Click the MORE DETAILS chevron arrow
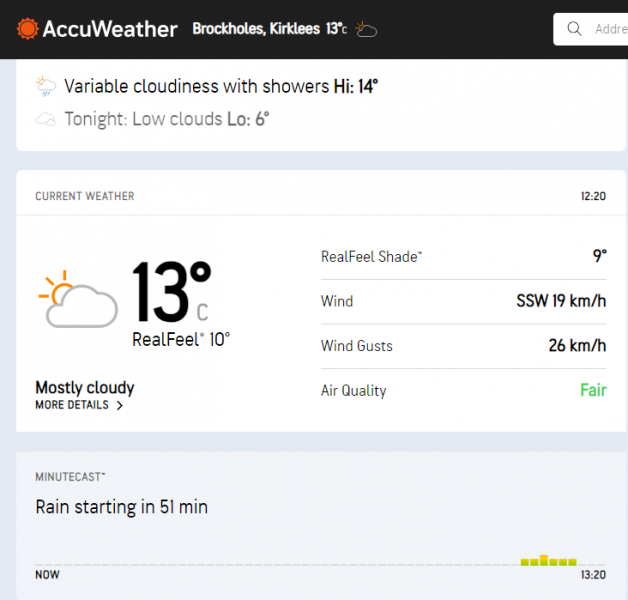The height and width of the screenshot is (600, 628). coord(120,406)
